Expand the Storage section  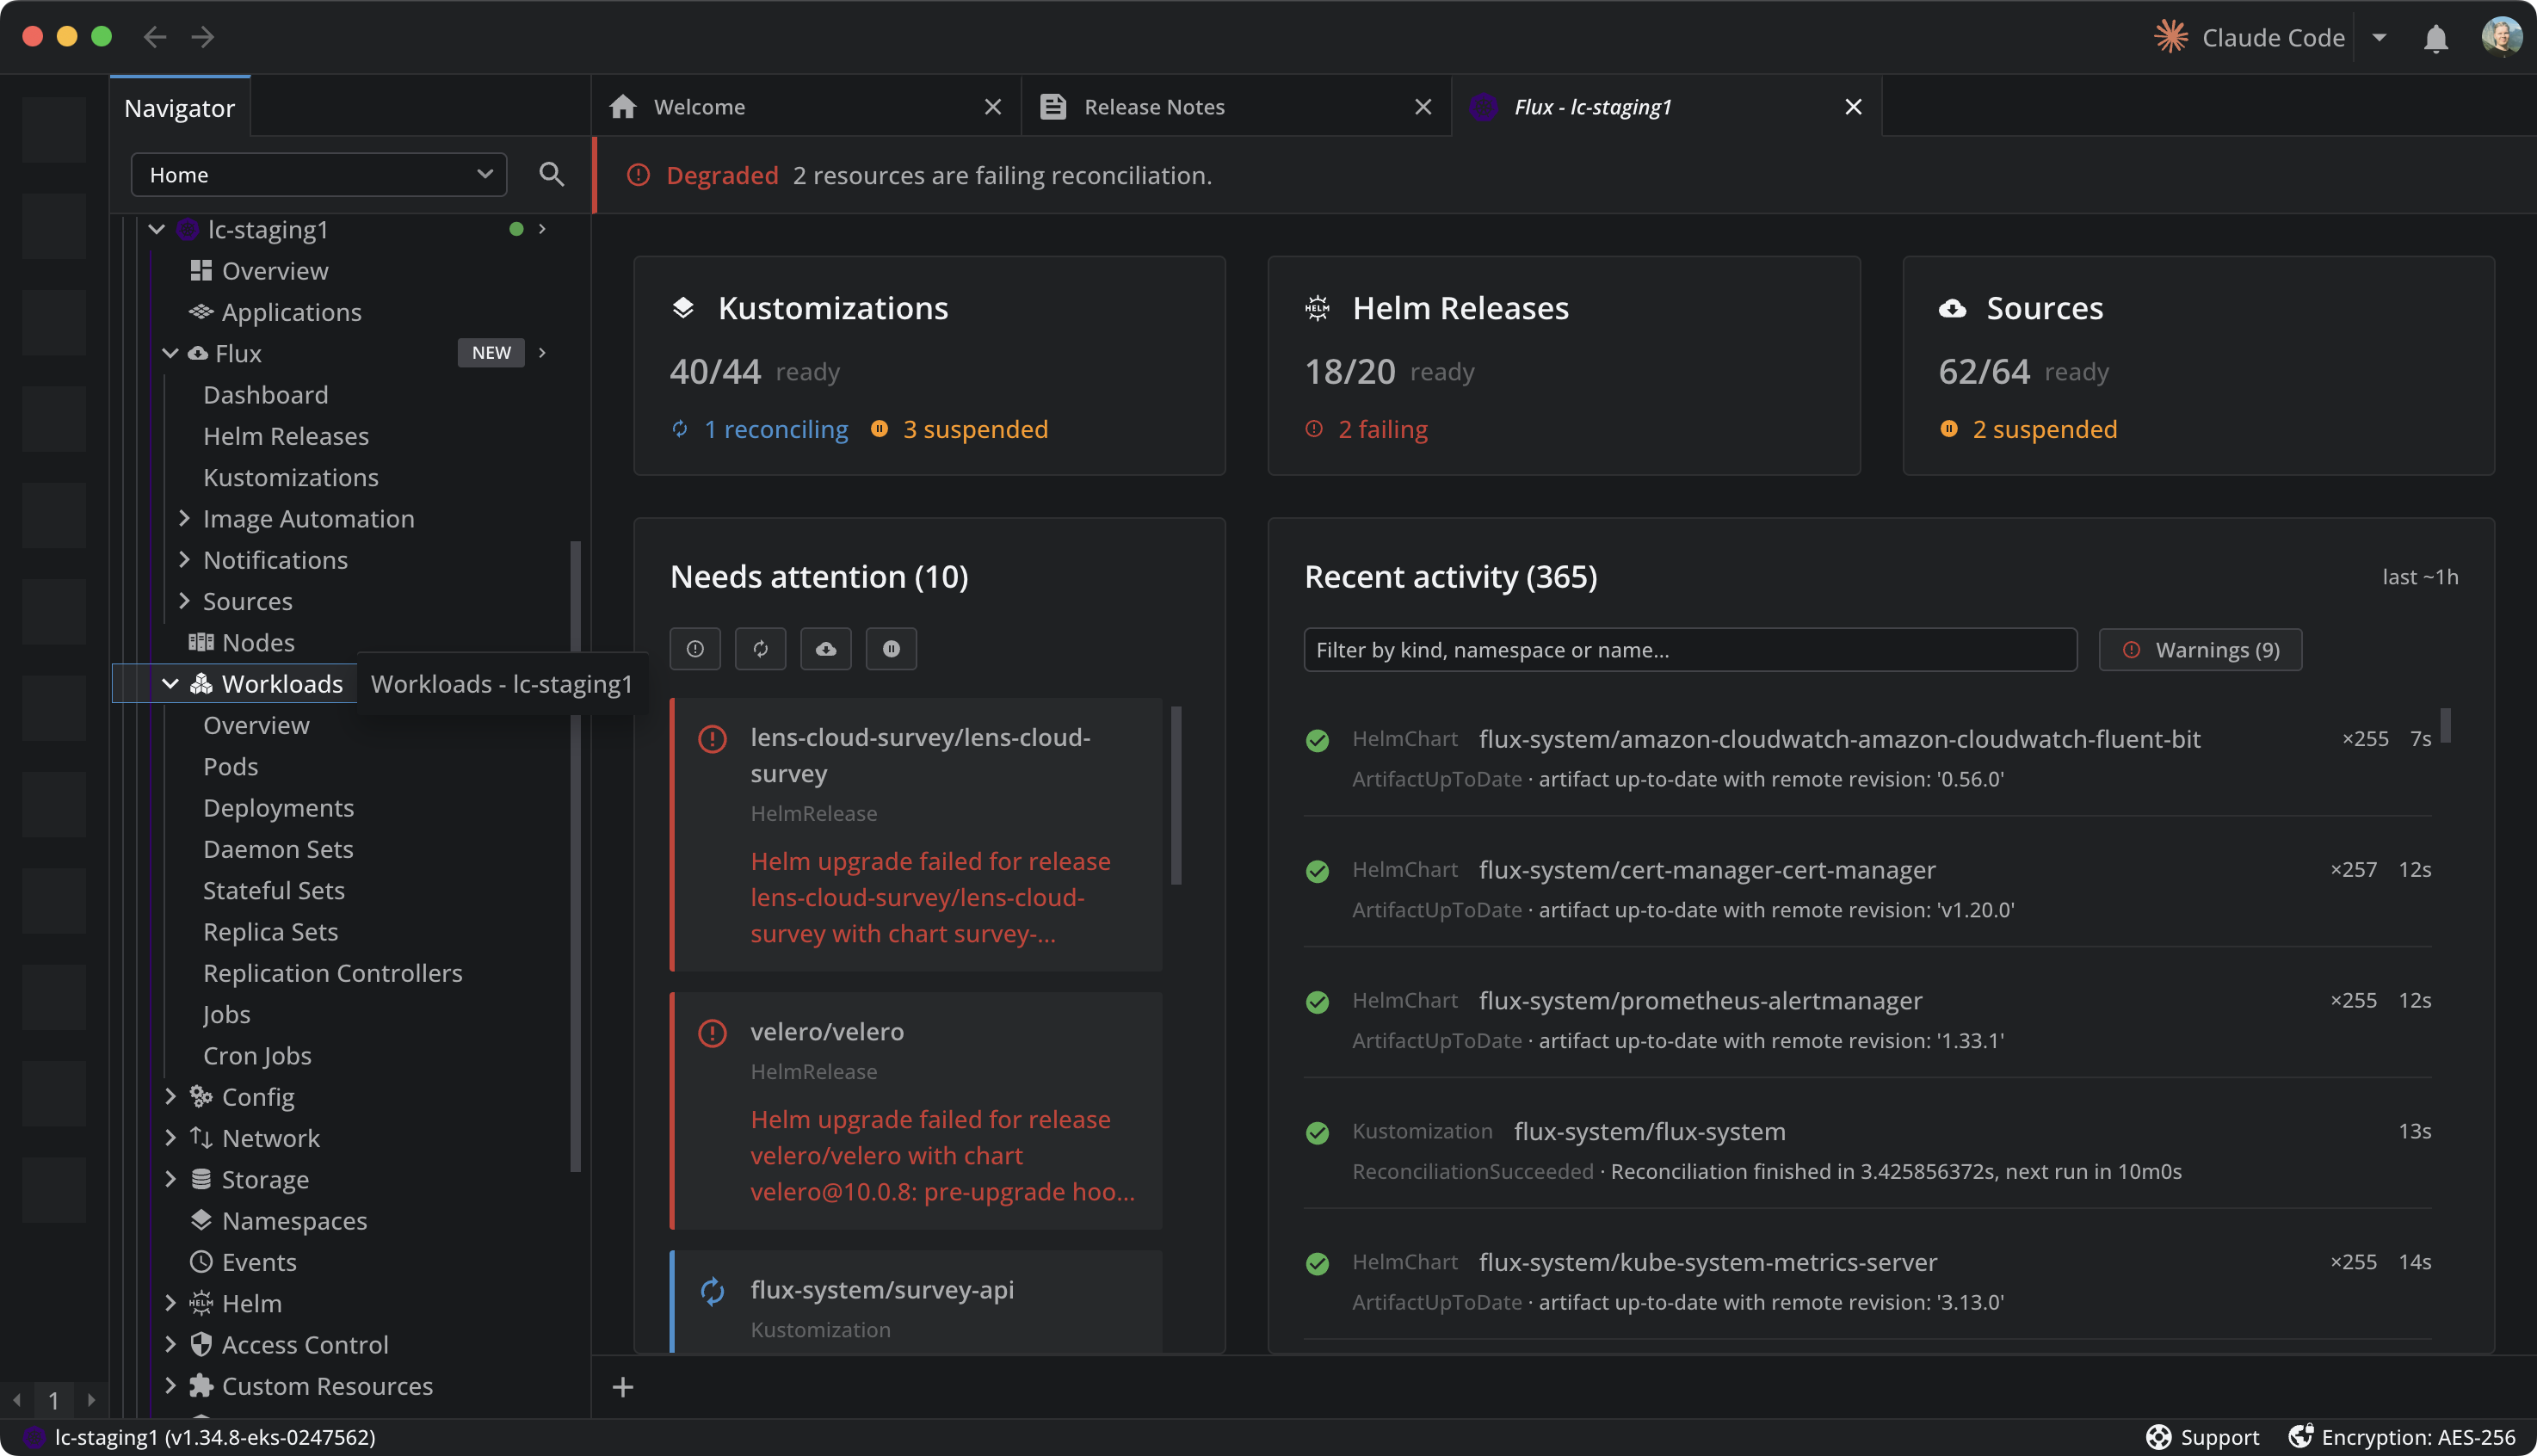[x=170, y=1179]
